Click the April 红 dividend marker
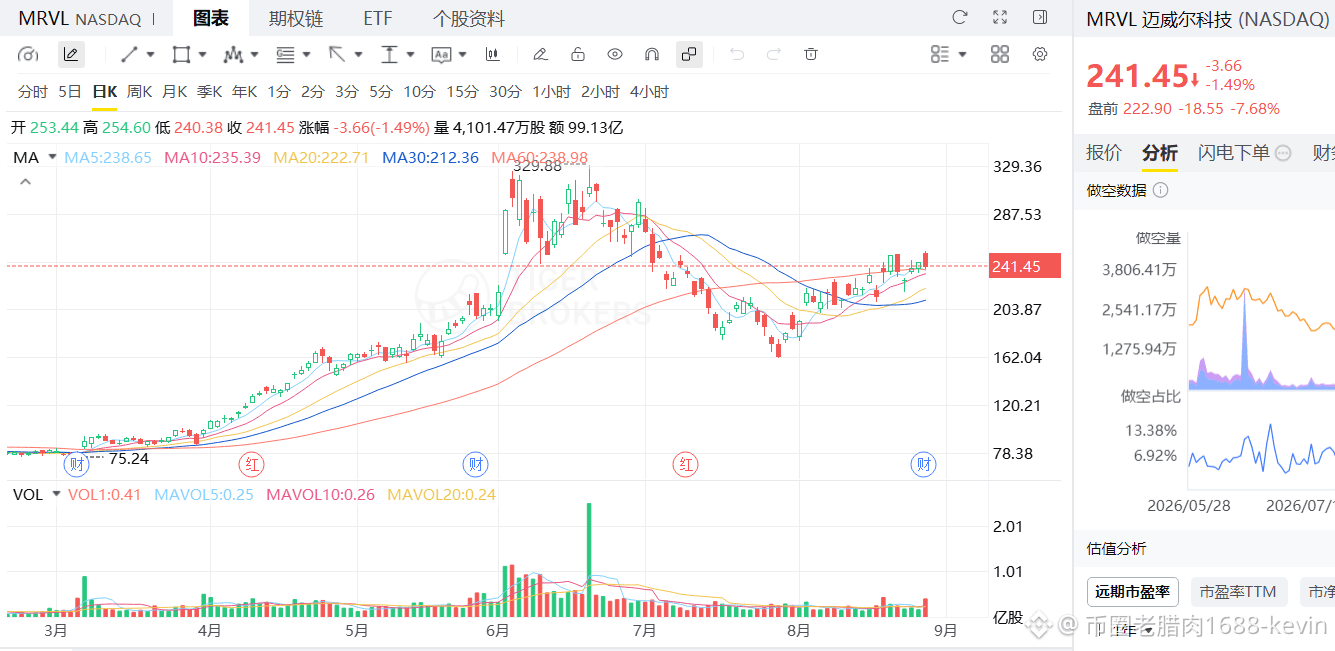The height and width of the screenshot is (651, 1335). click(x=251, y=464)
